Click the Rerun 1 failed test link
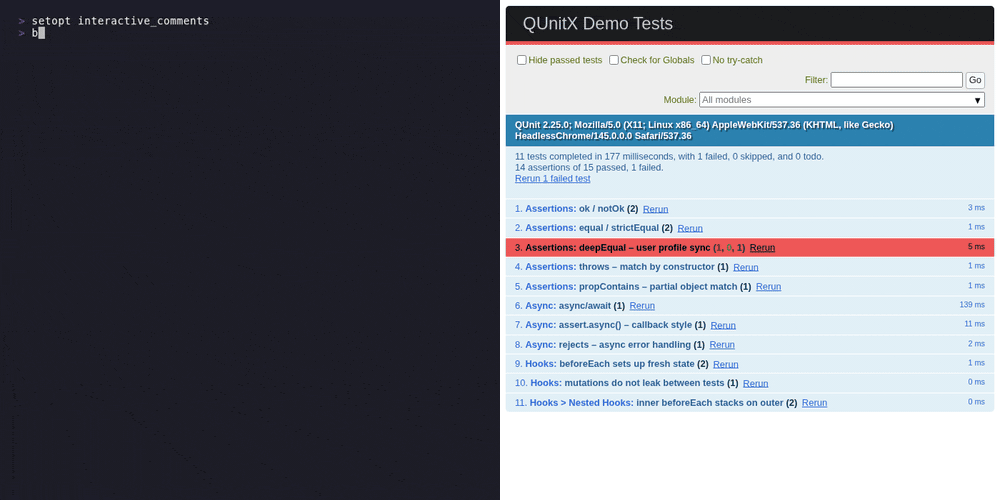The height and width of the screenshot is (500, 1000). (x=552, y=179)
